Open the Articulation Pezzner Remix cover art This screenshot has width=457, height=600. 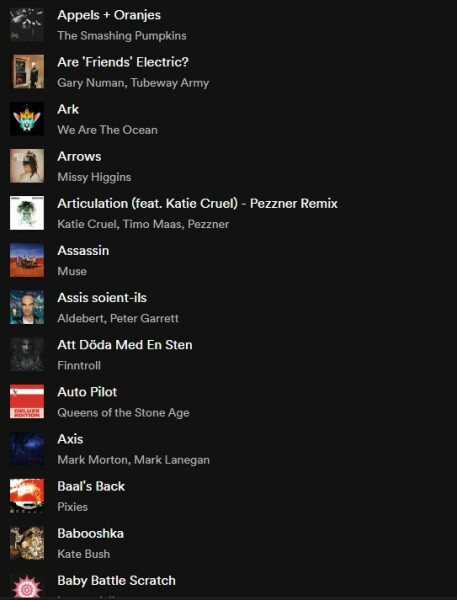pos(27,213)
